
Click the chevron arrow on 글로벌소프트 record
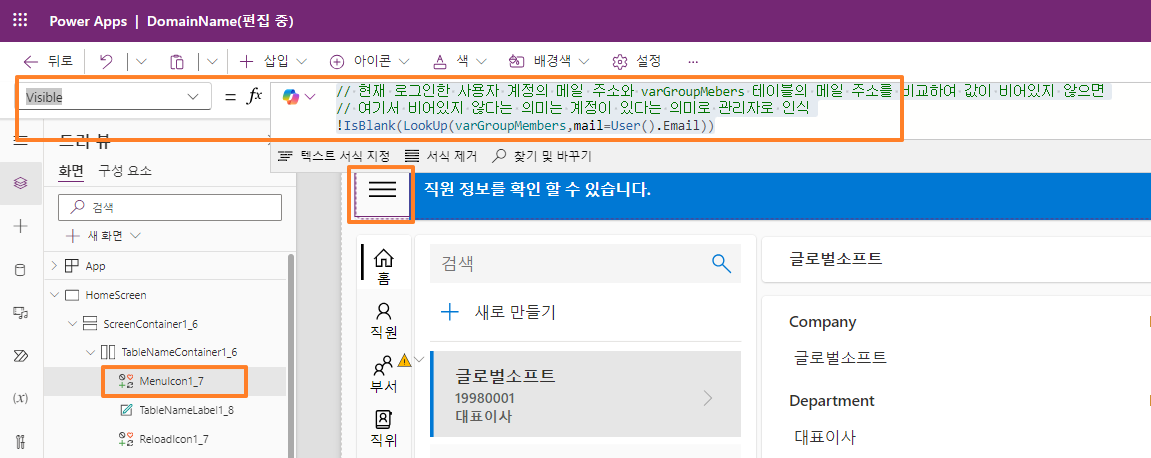[x=708, y=398]
